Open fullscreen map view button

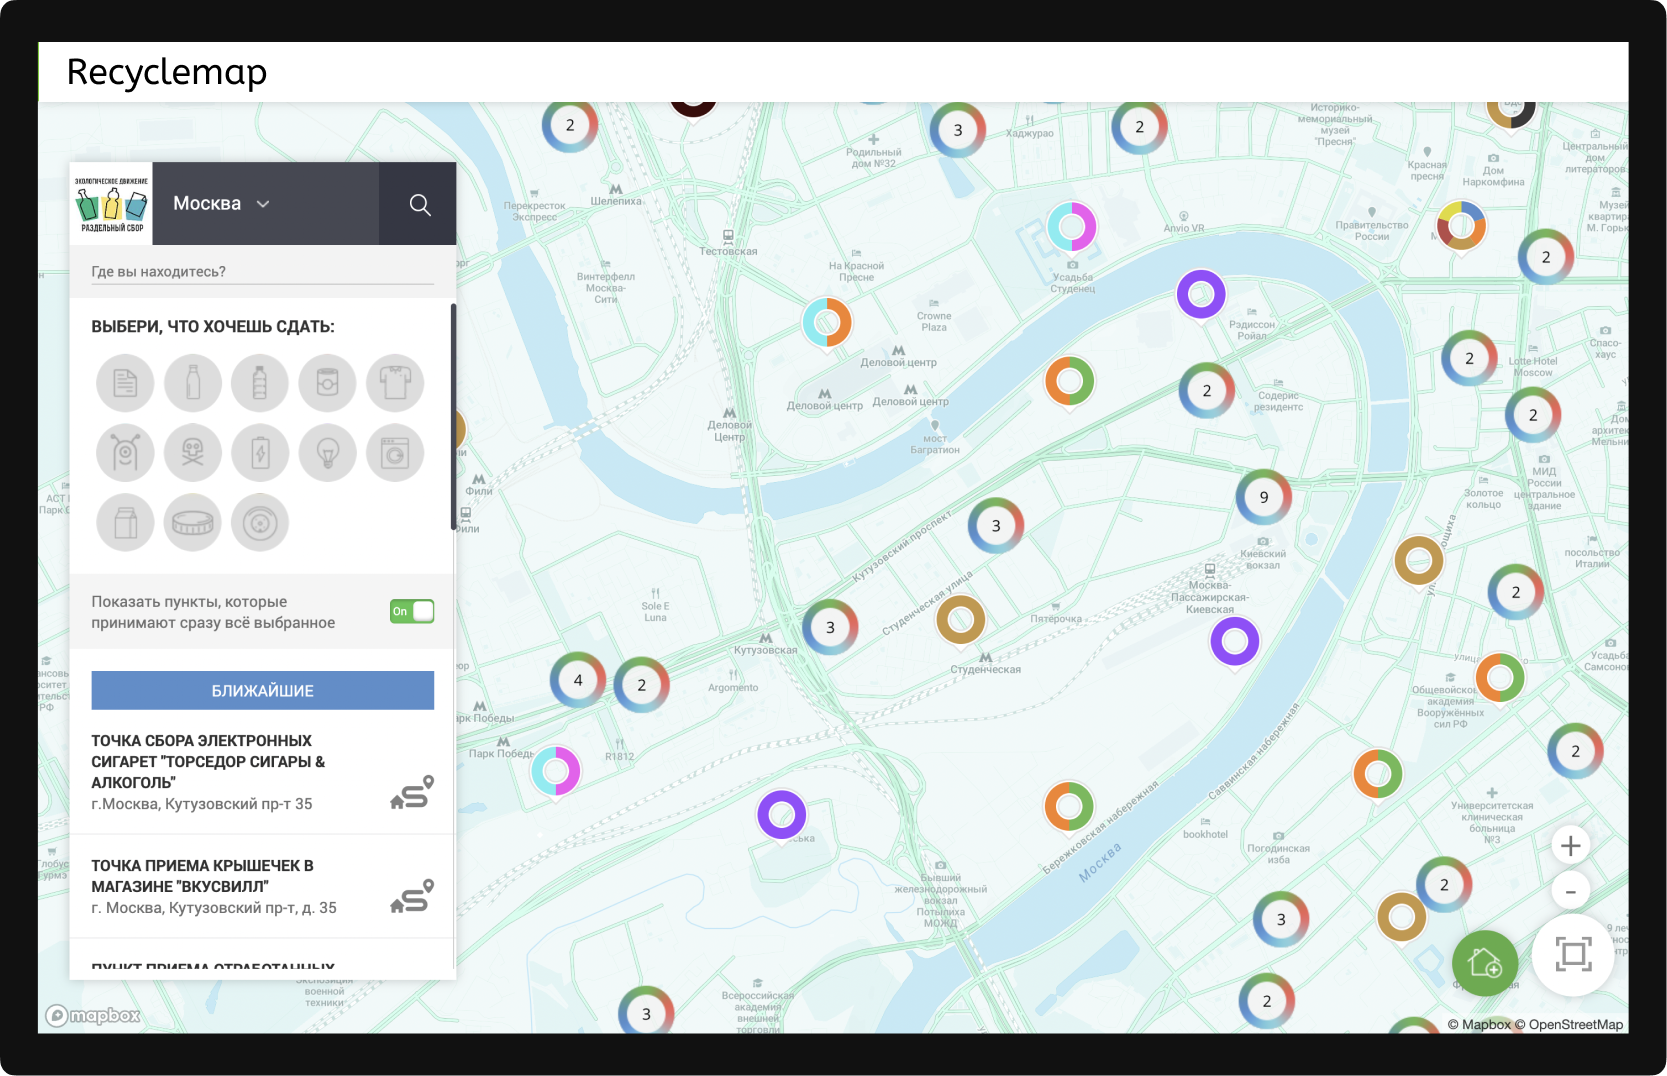pyautogui.click(x=1573, y=954)
